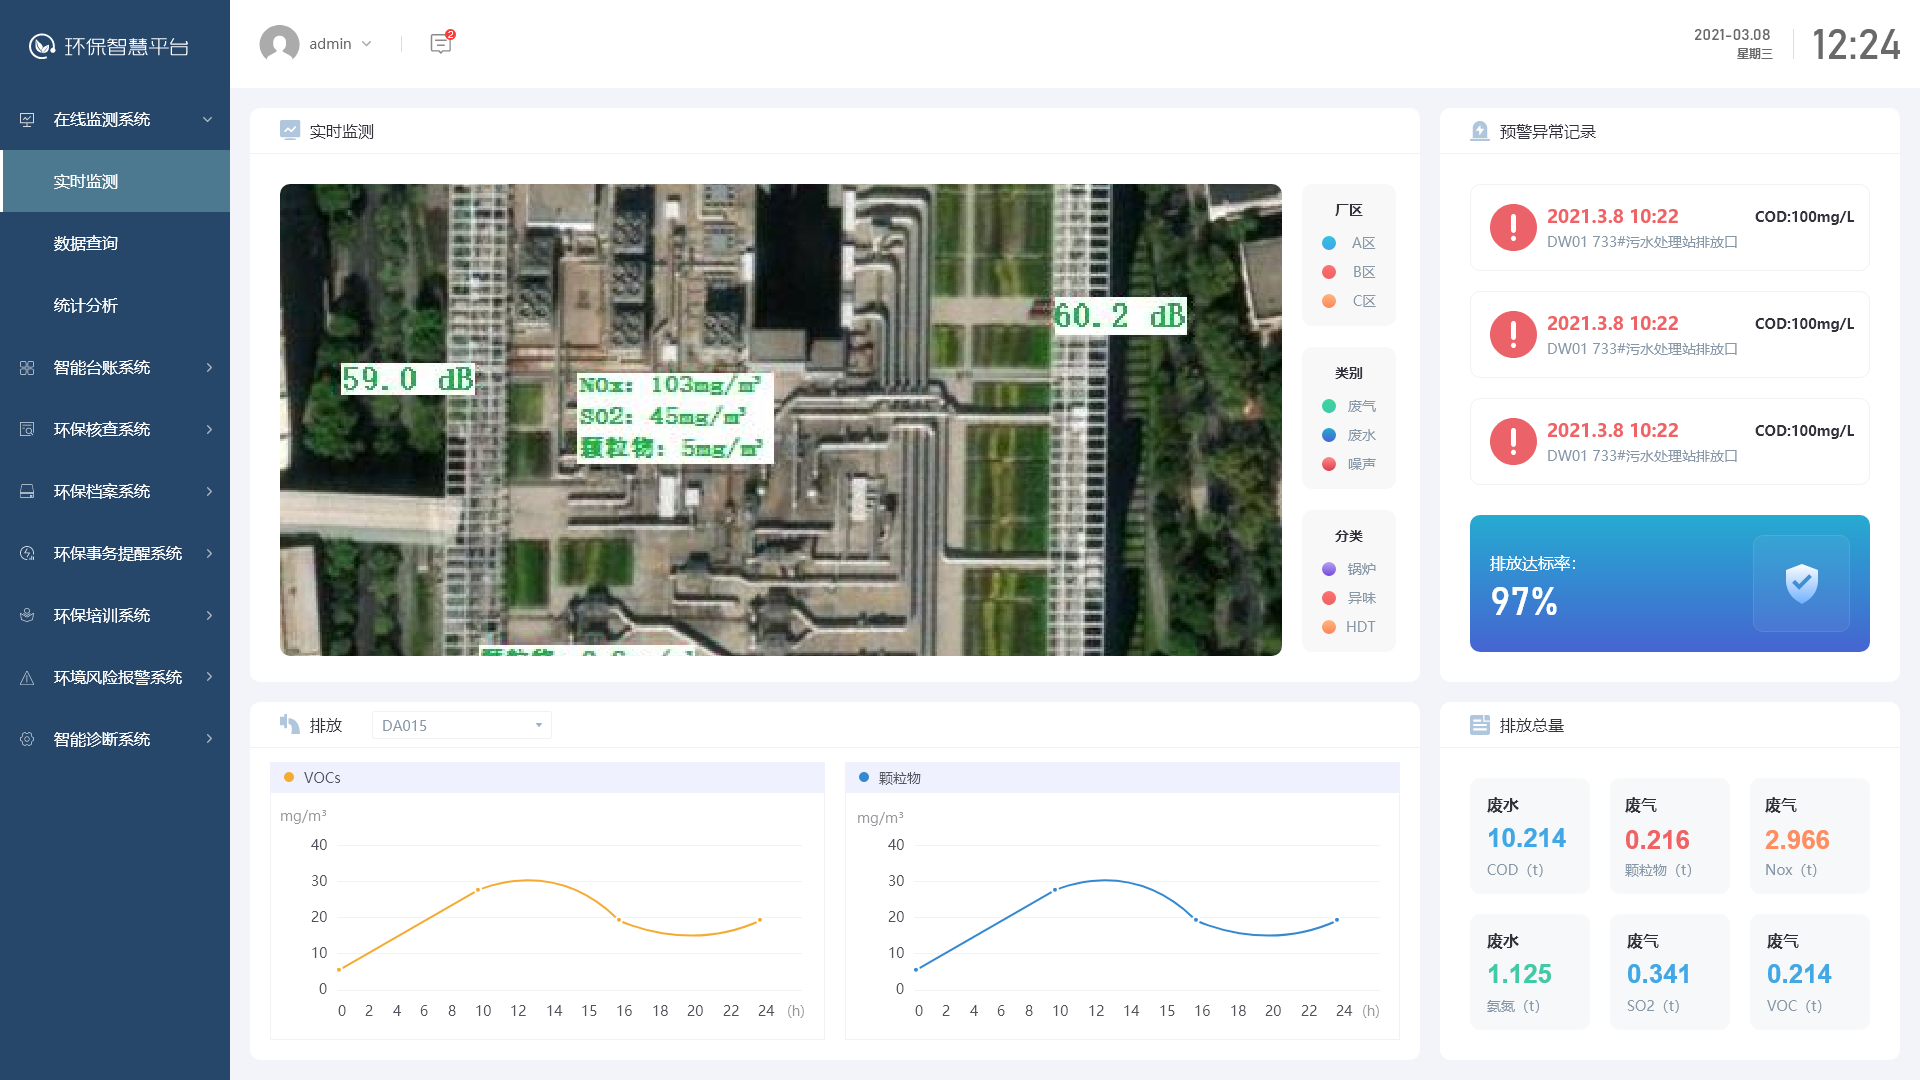Toggle the C区 zone legend filter
This screenshot has width=1920, height=1080.
tap(1348, 301)
